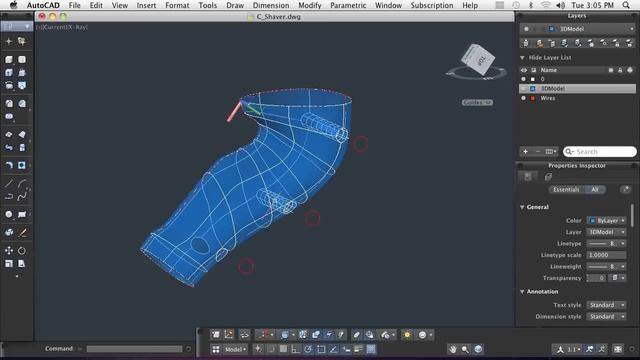Toggle visibility of layer 0
640x360 pixels.
pos(524,79)
